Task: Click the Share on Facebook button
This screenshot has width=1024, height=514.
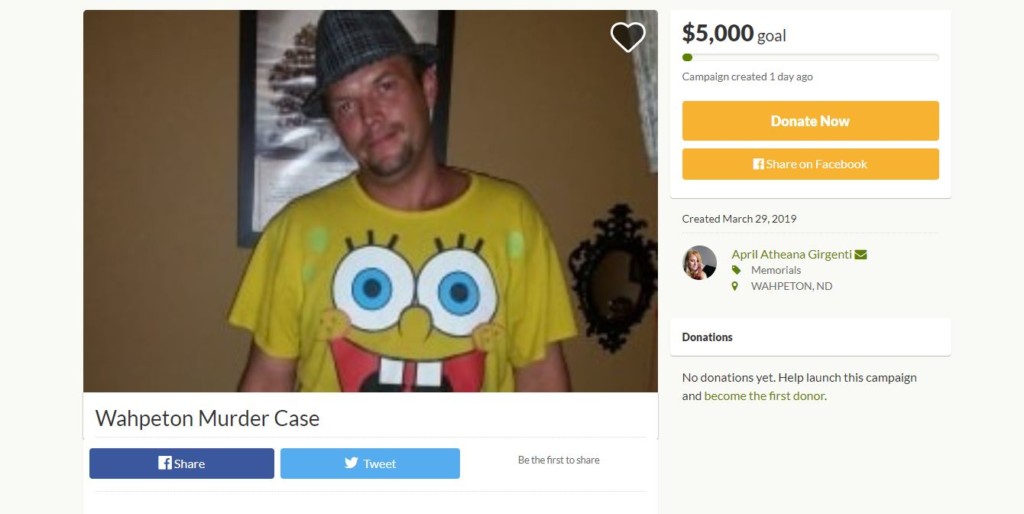Action: click(x=810, y=164)
